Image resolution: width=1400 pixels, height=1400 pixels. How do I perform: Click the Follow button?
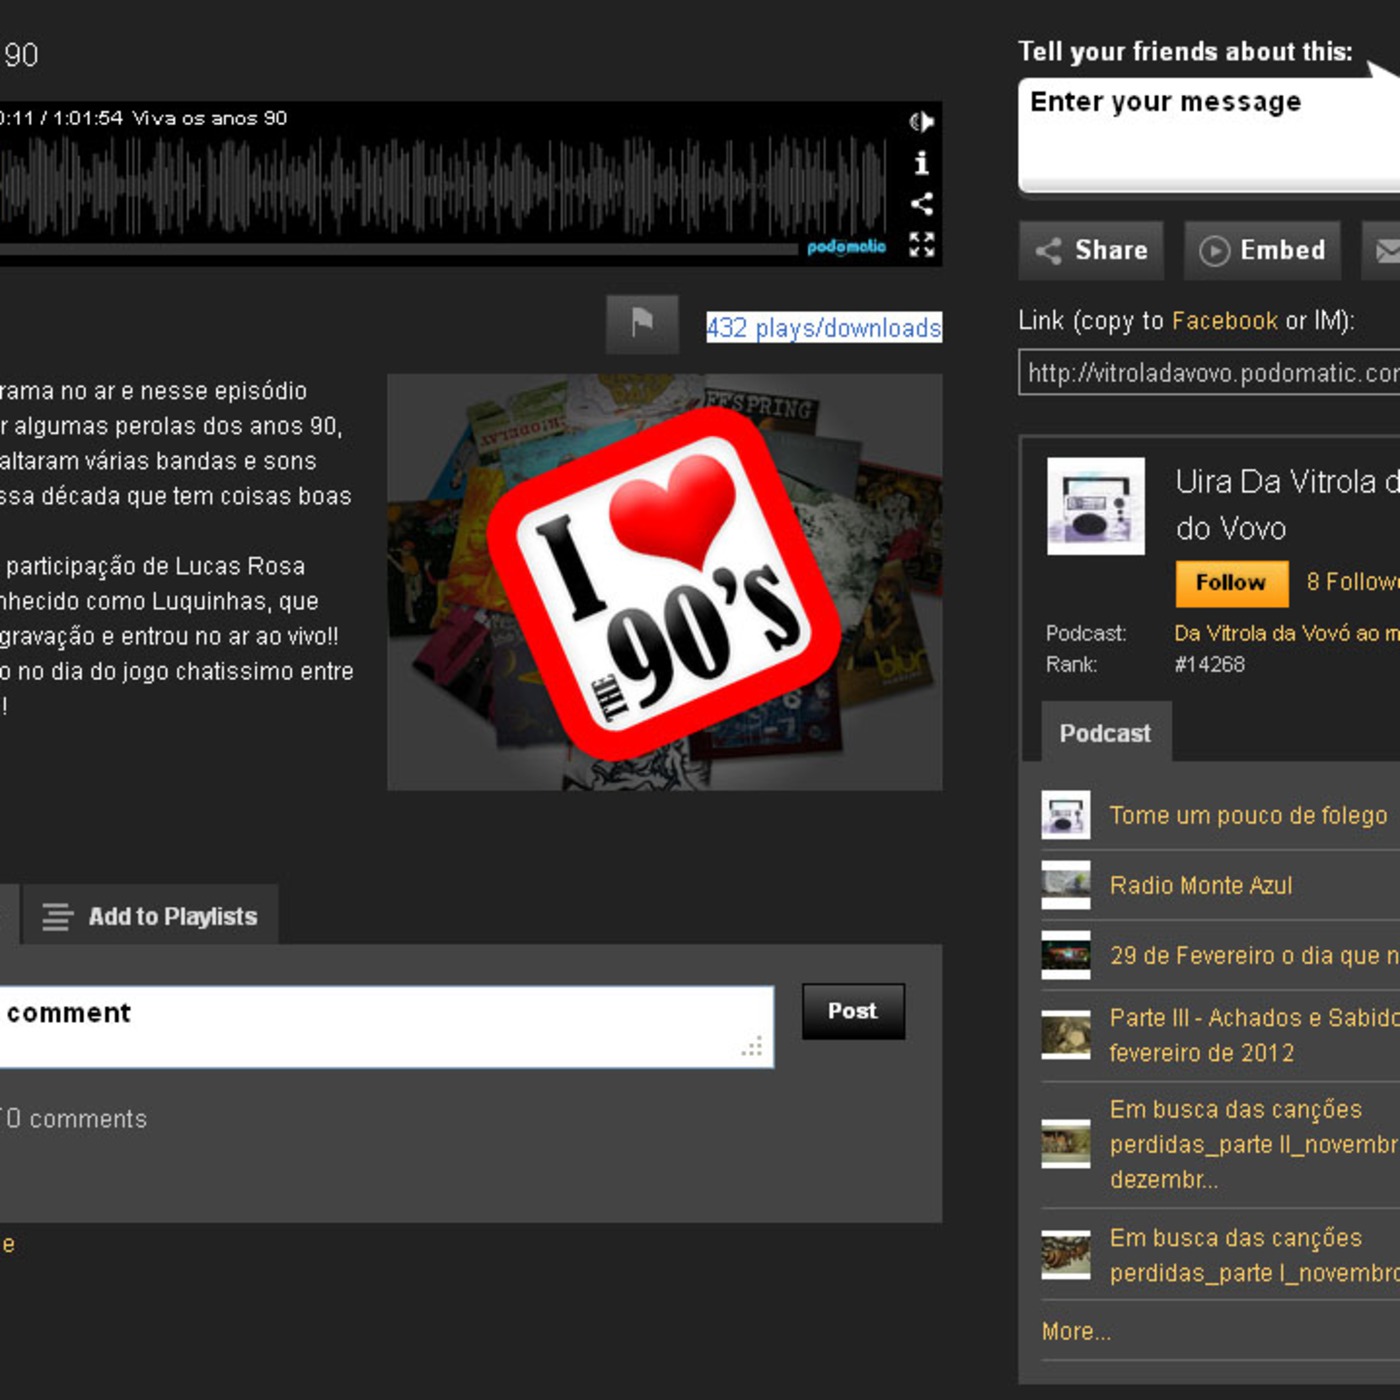pyautogui.click(x=1230, y=583)
